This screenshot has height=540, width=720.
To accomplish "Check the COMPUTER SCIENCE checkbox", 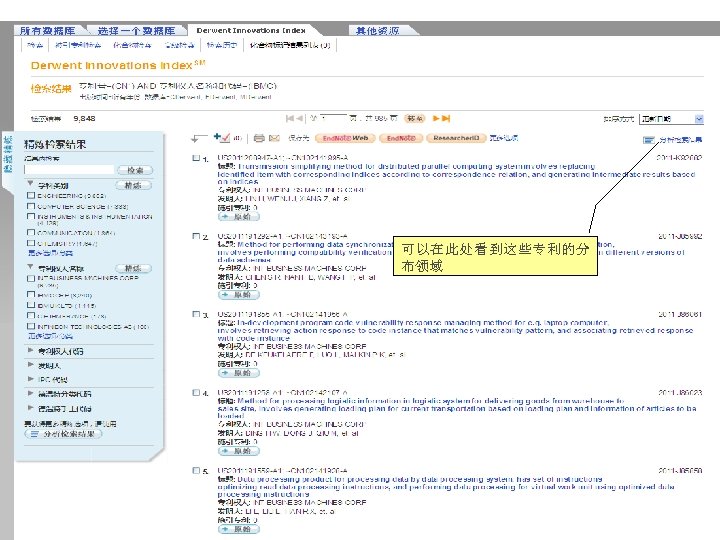I will coord(31,206).
